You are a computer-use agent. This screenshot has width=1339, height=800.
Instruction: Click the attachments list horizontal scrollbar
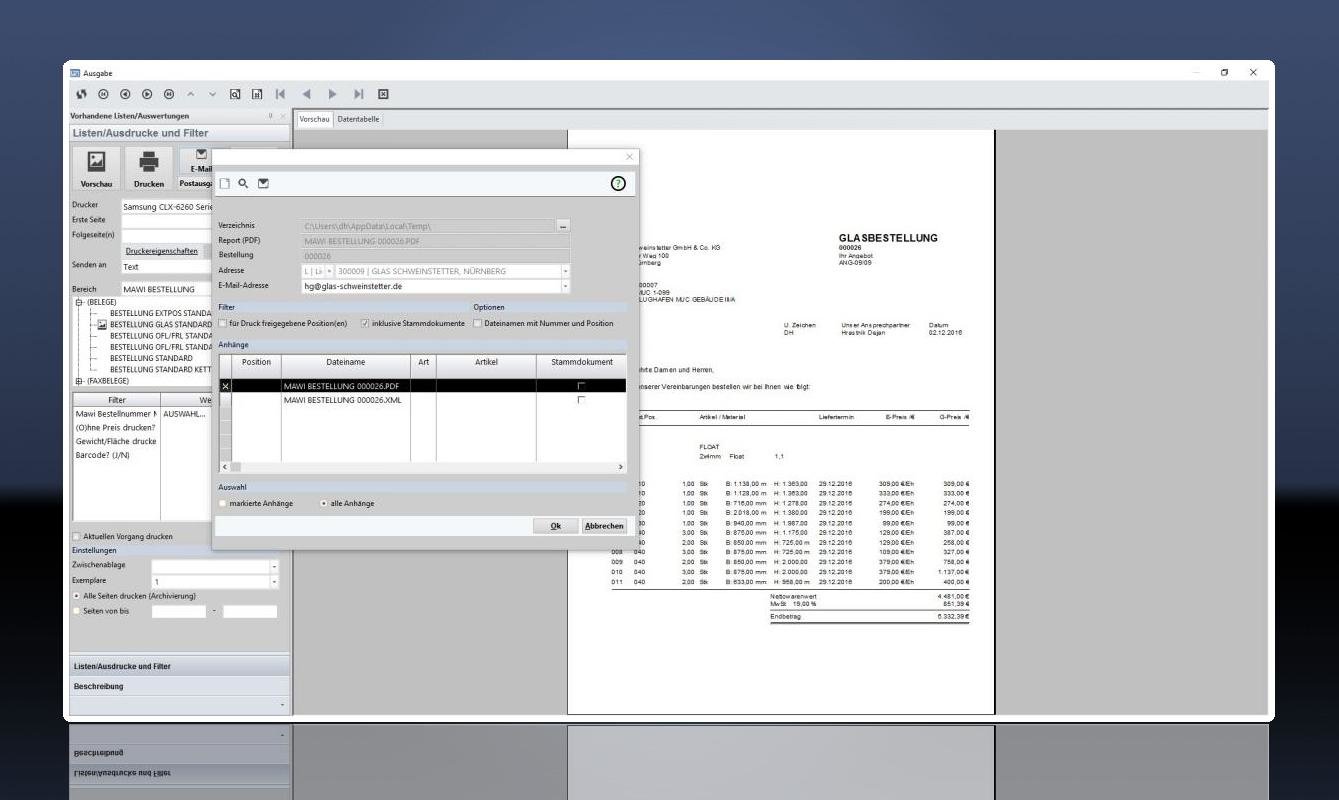point(423,467)
